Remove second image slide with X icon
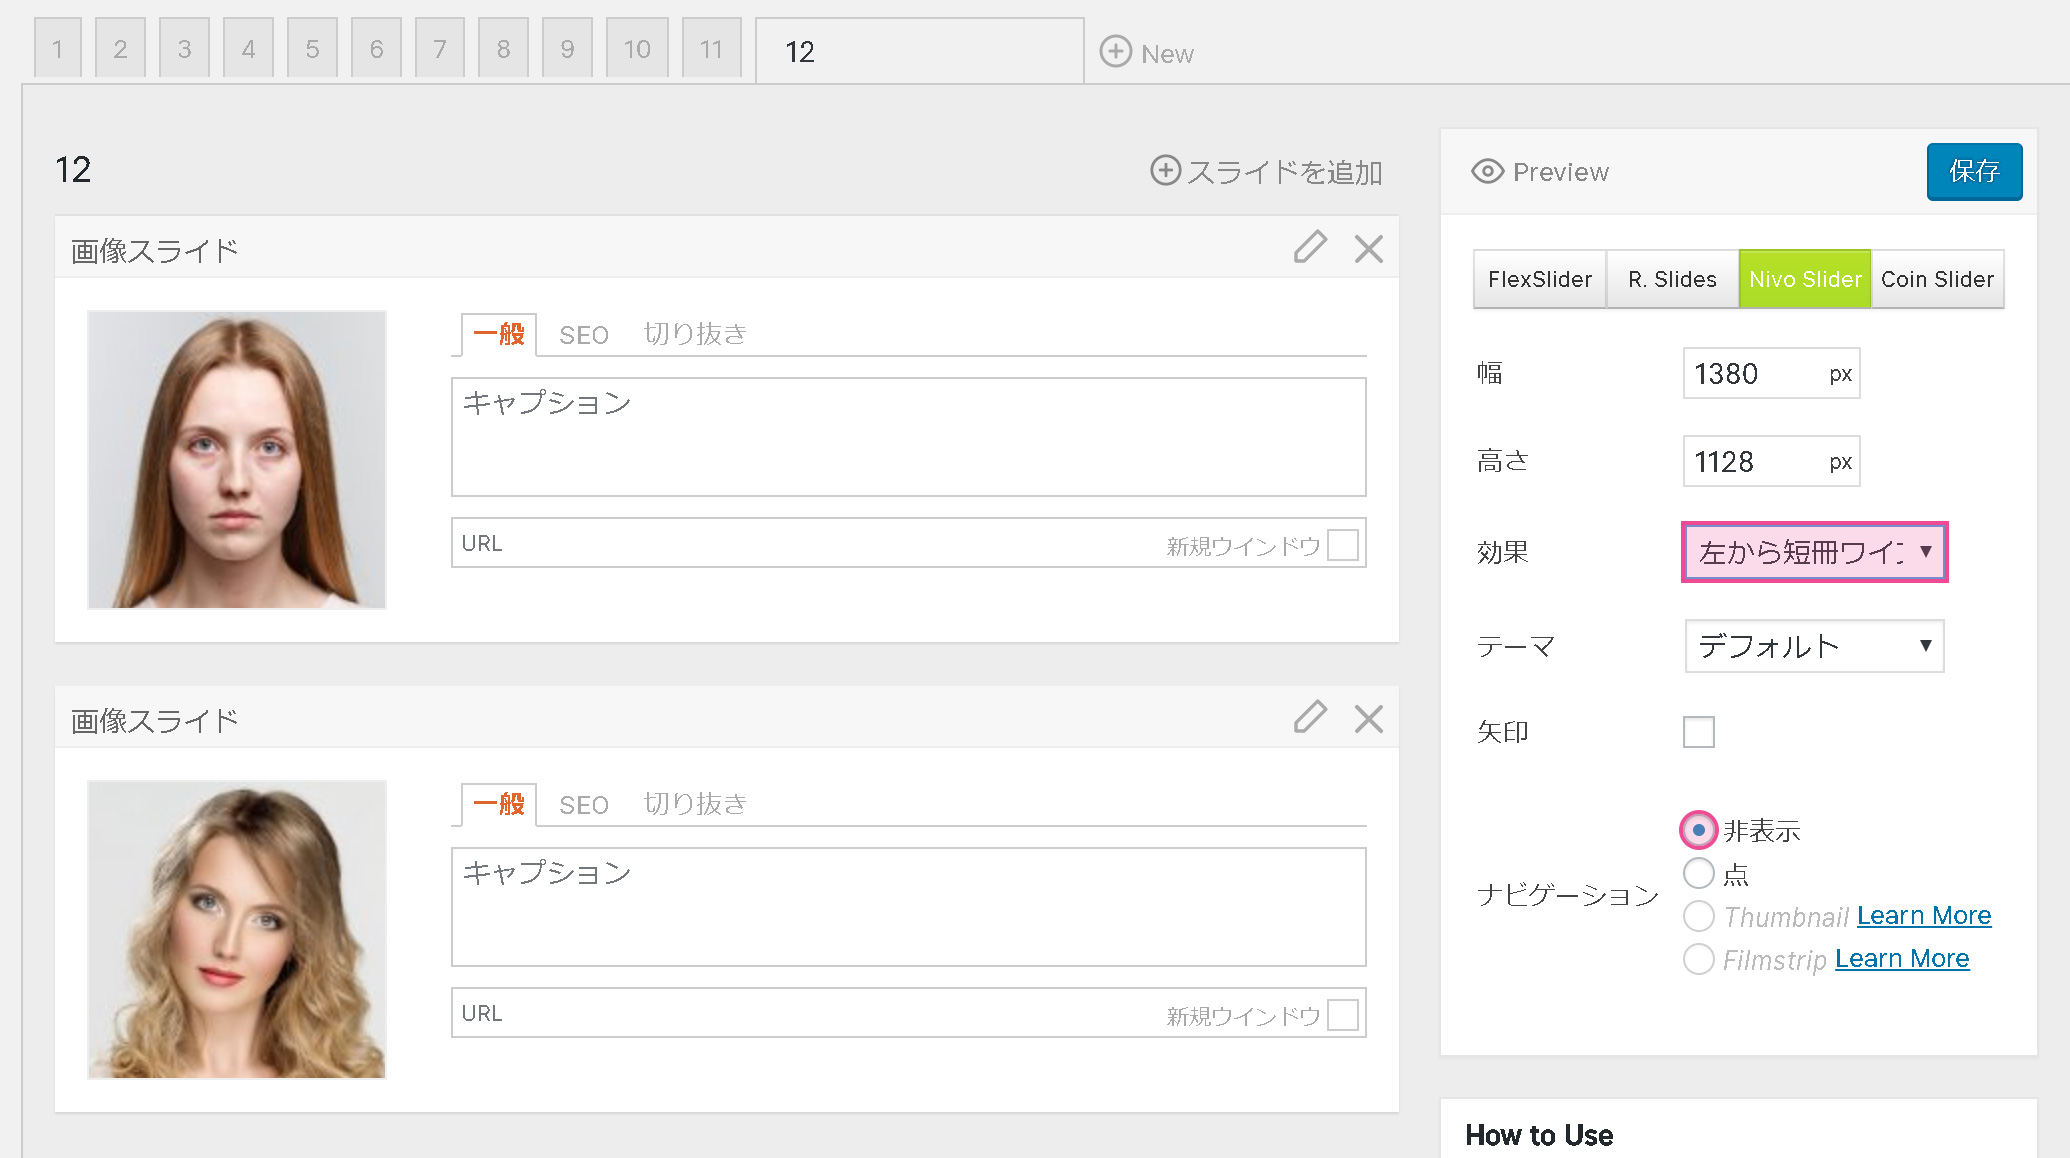 pos(1368,718)
